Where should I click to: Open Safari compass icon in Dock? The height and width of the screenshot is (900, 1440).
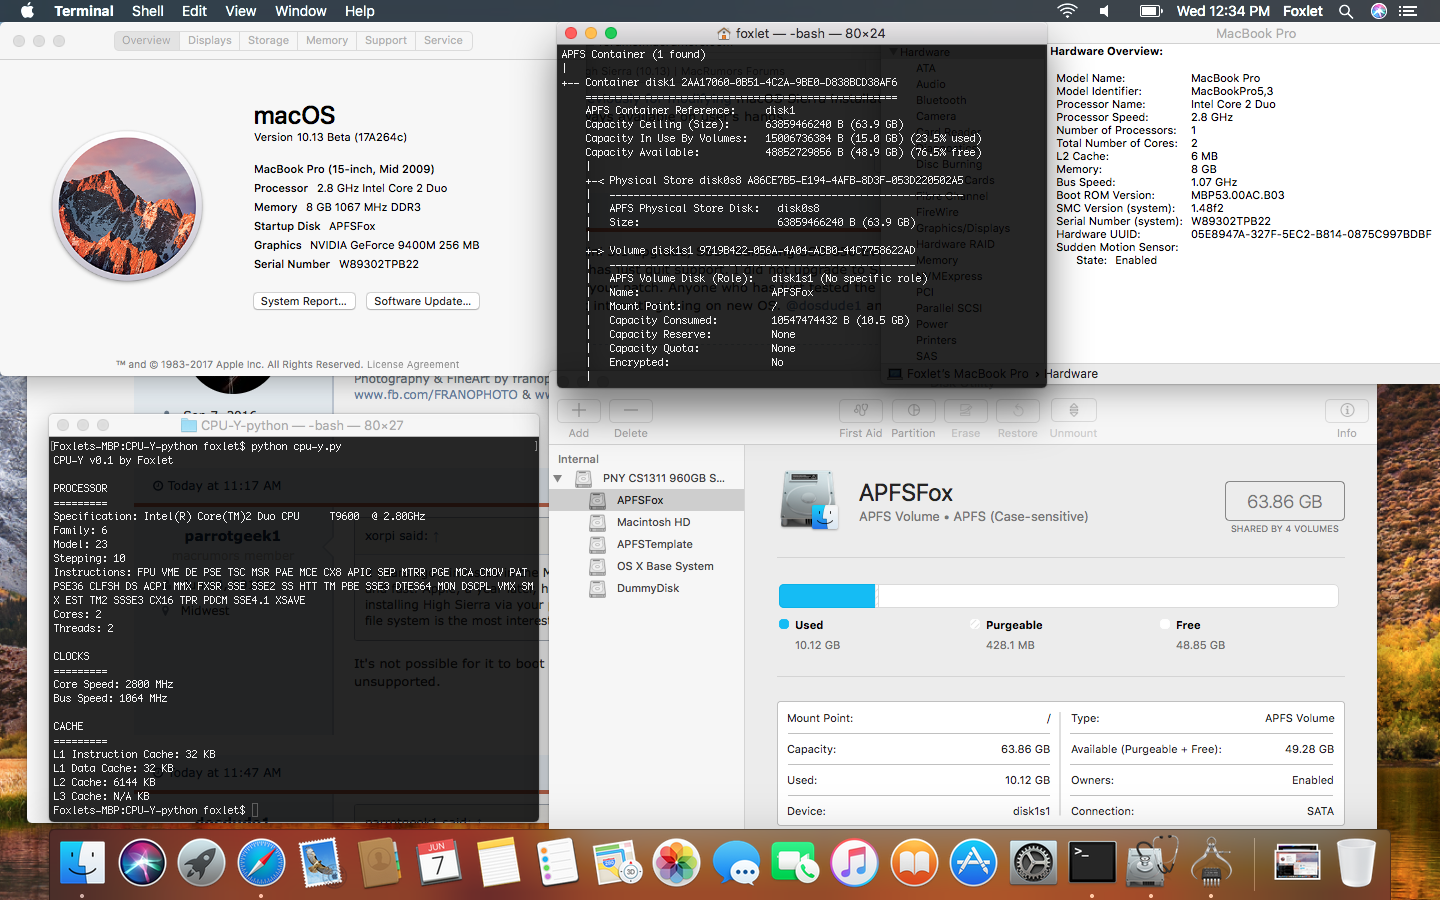point(262,862)
